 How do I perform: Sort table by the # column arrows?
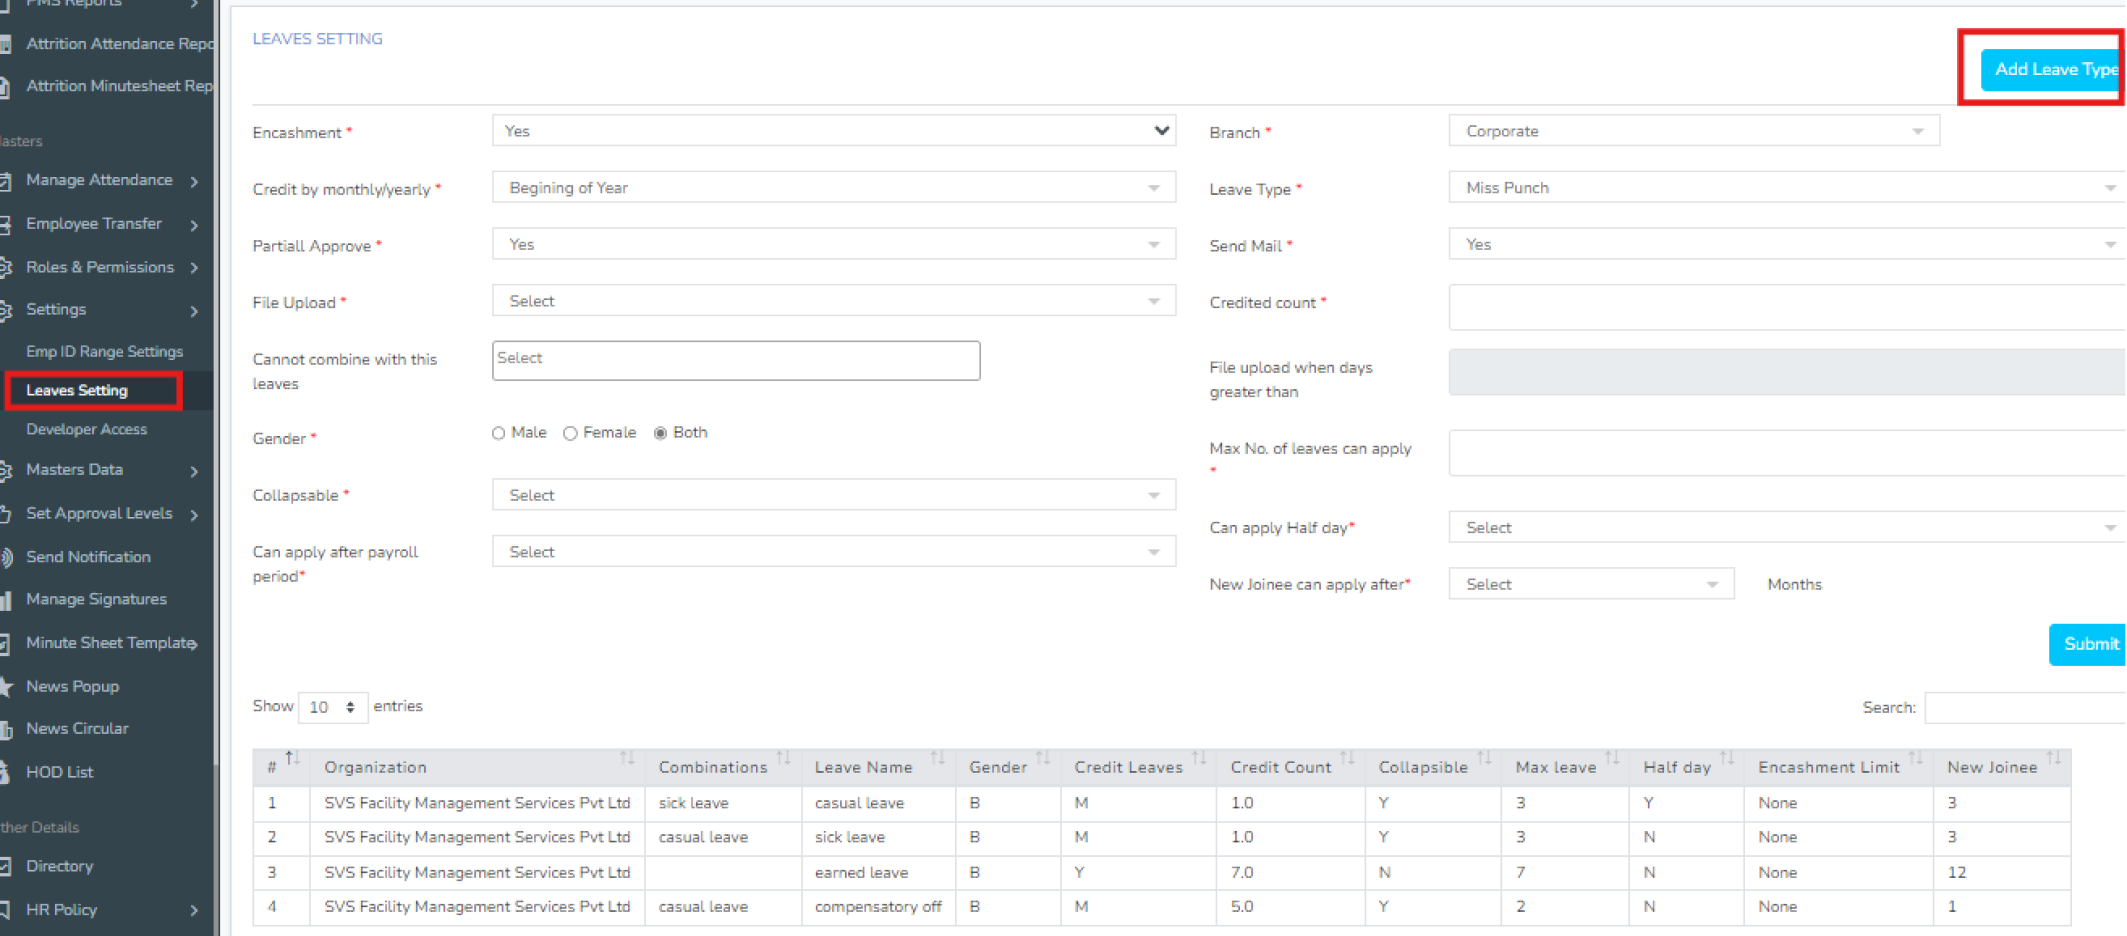coord(292,759)
